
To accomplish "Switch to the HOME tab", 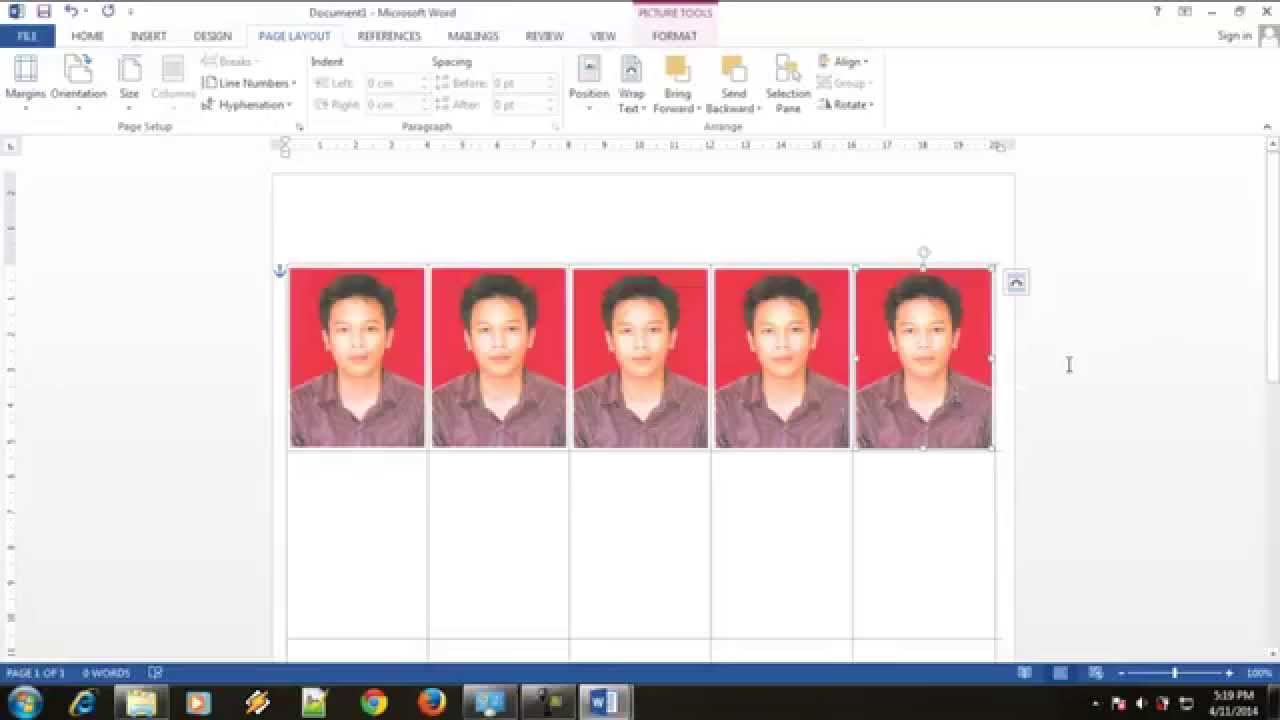I will (x=87, y=36).
